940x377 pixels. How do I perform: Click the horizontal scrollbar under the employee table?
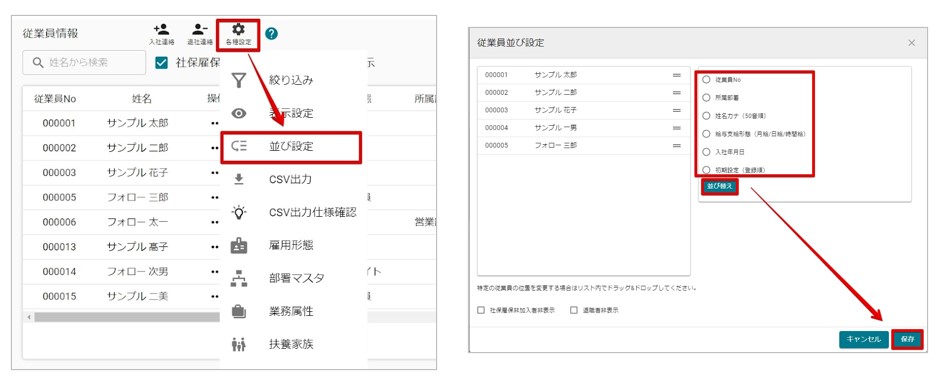click(126, 317)
